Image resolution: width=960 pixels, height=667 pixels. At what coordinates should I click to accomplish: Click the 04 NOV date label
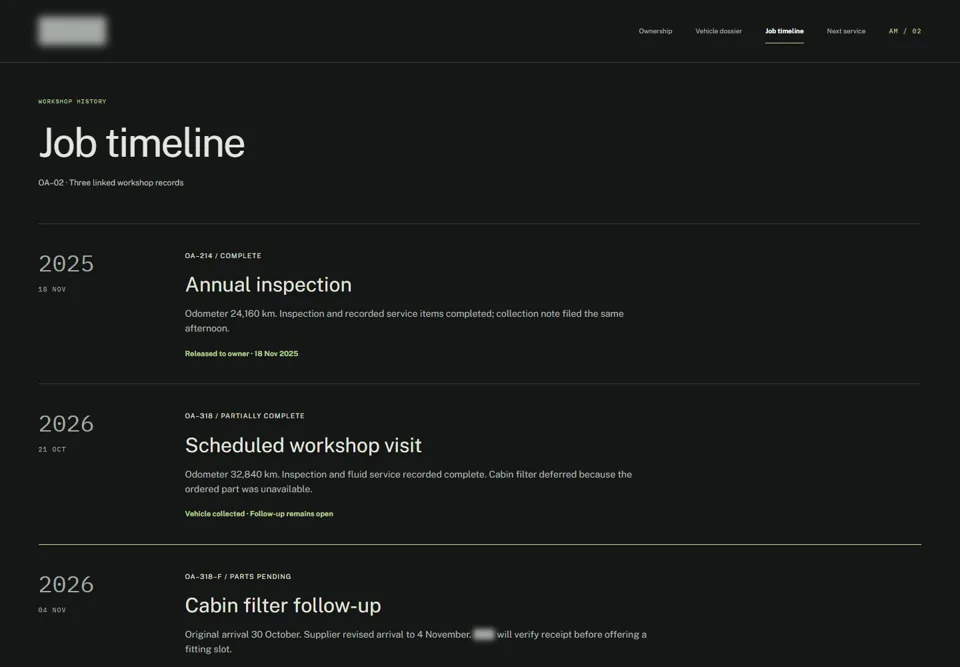[52, 610]
